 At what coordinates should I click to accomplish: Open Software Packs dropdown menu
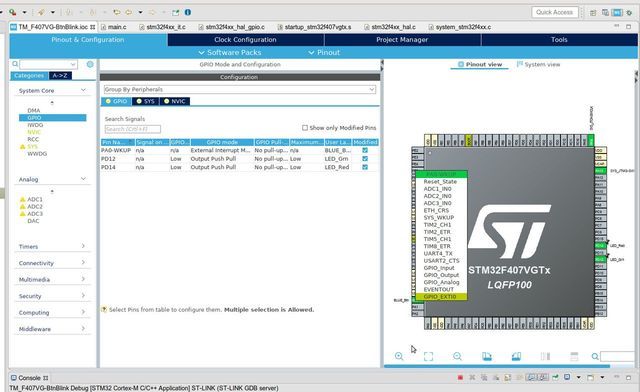pos(230,52)
